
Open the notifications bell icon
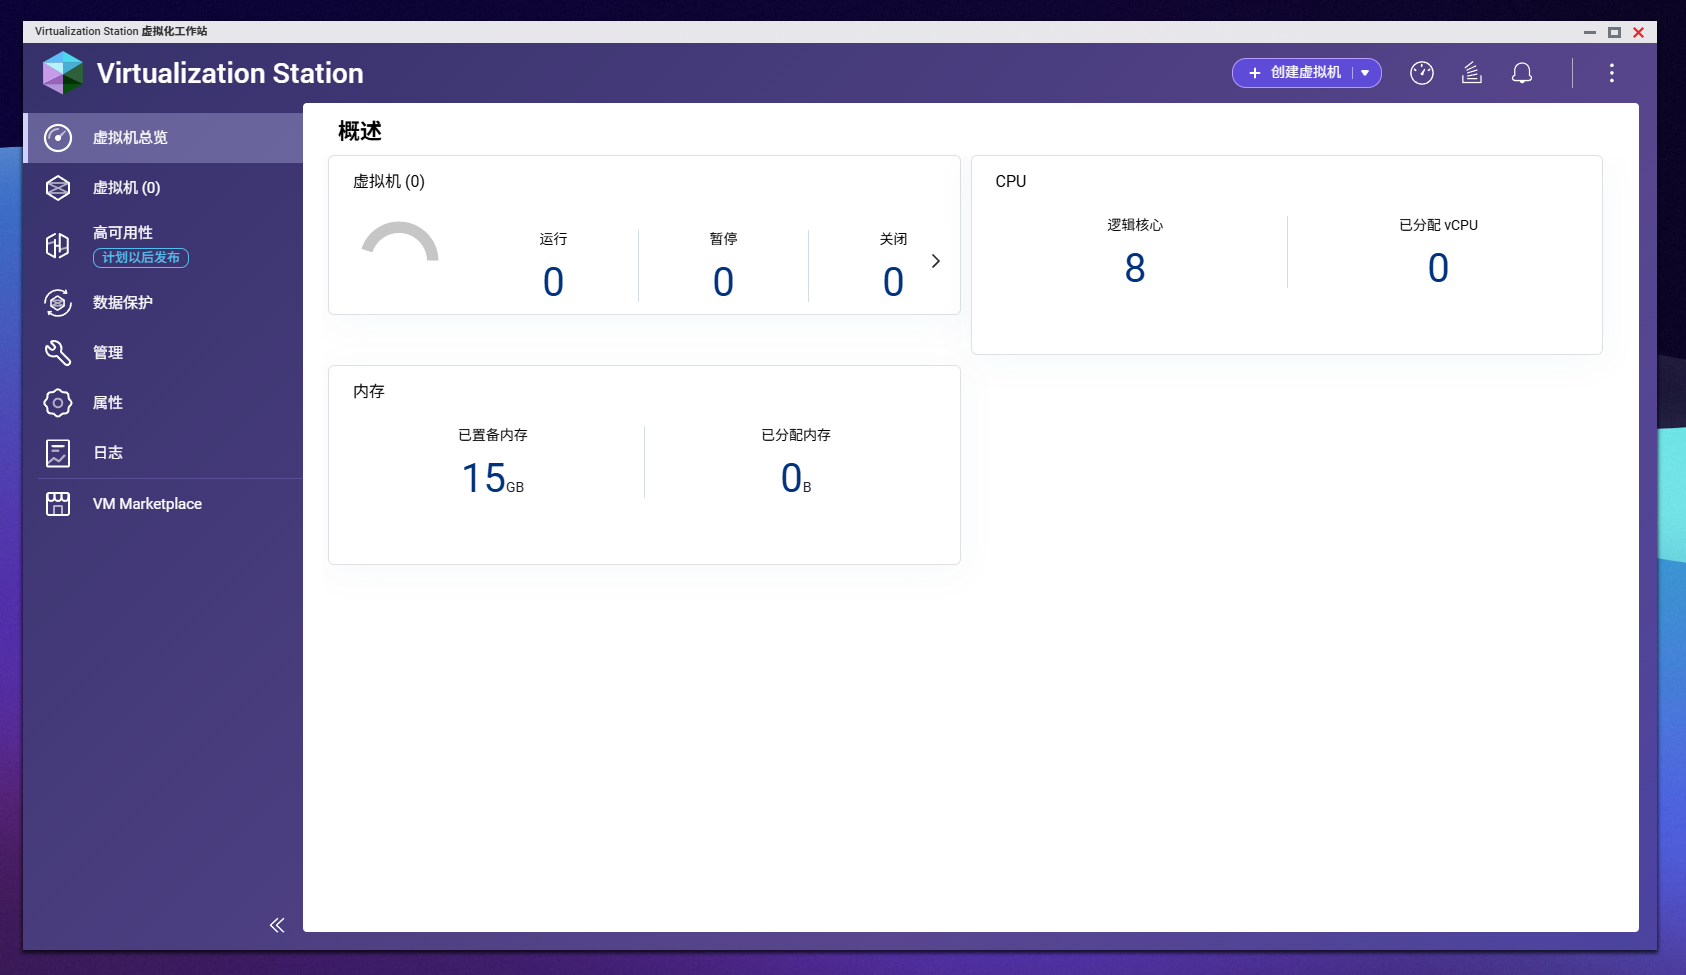pos(1522,73)
